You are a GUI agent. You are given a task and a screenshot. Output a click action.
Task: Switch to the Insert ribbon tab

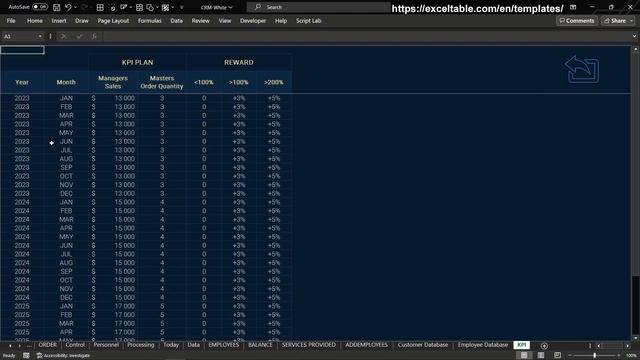(x=59, y=21)
